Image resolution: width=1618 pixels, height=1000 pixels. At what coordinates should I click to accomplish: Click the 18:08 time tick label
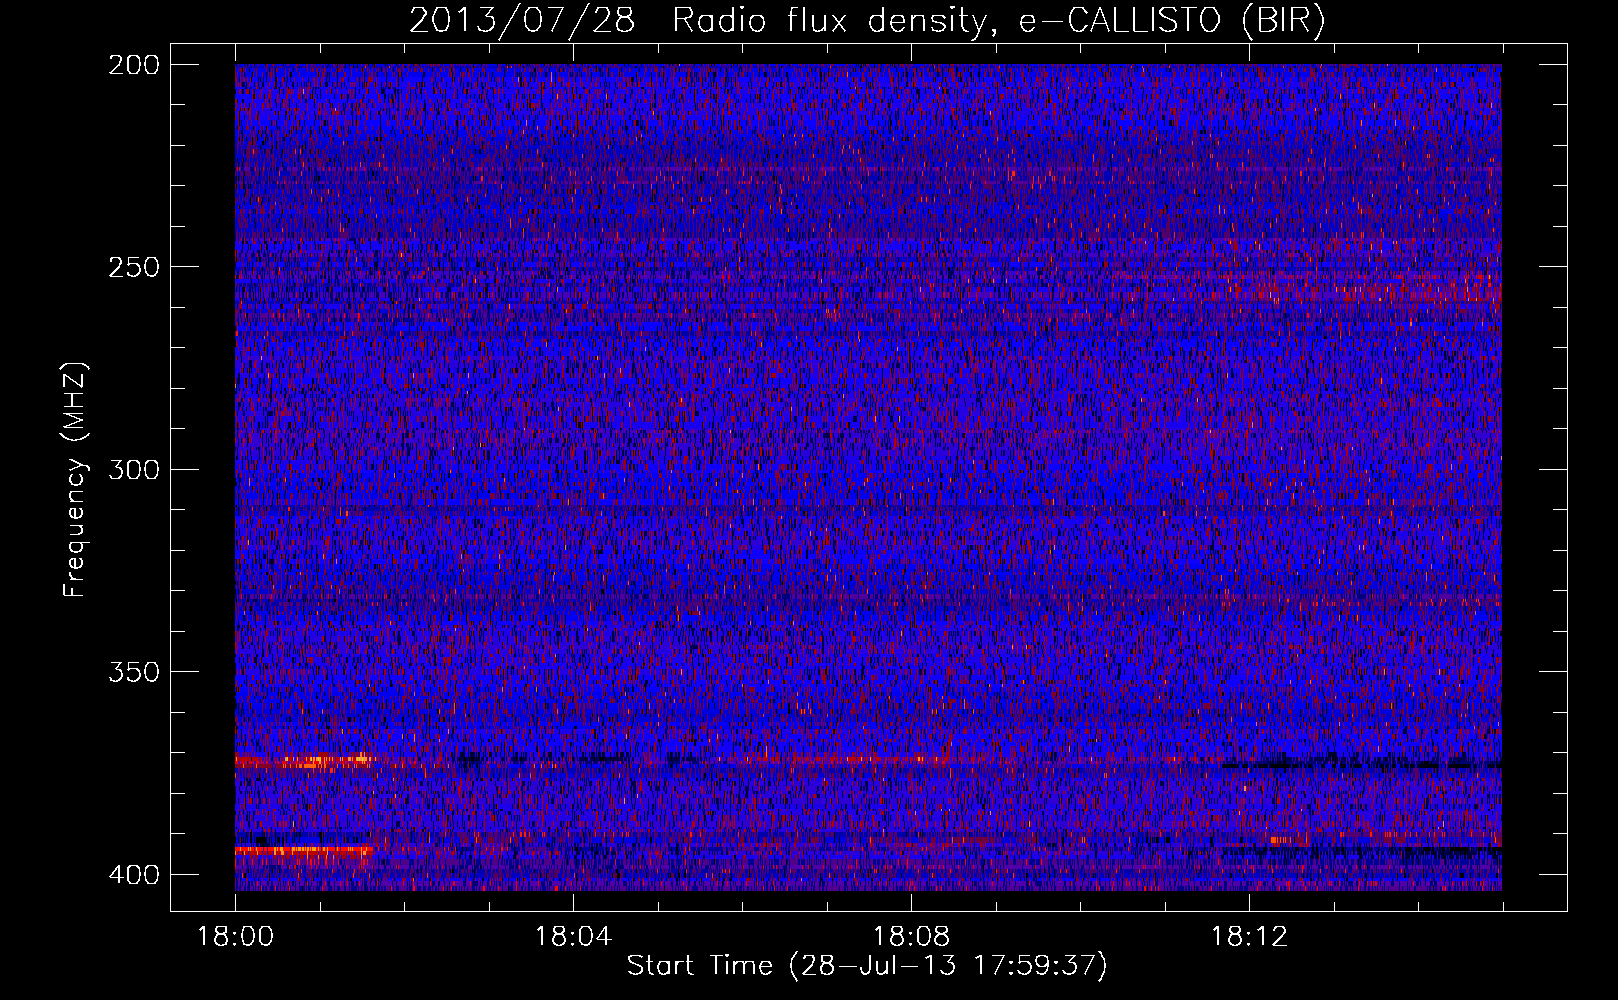911,937
